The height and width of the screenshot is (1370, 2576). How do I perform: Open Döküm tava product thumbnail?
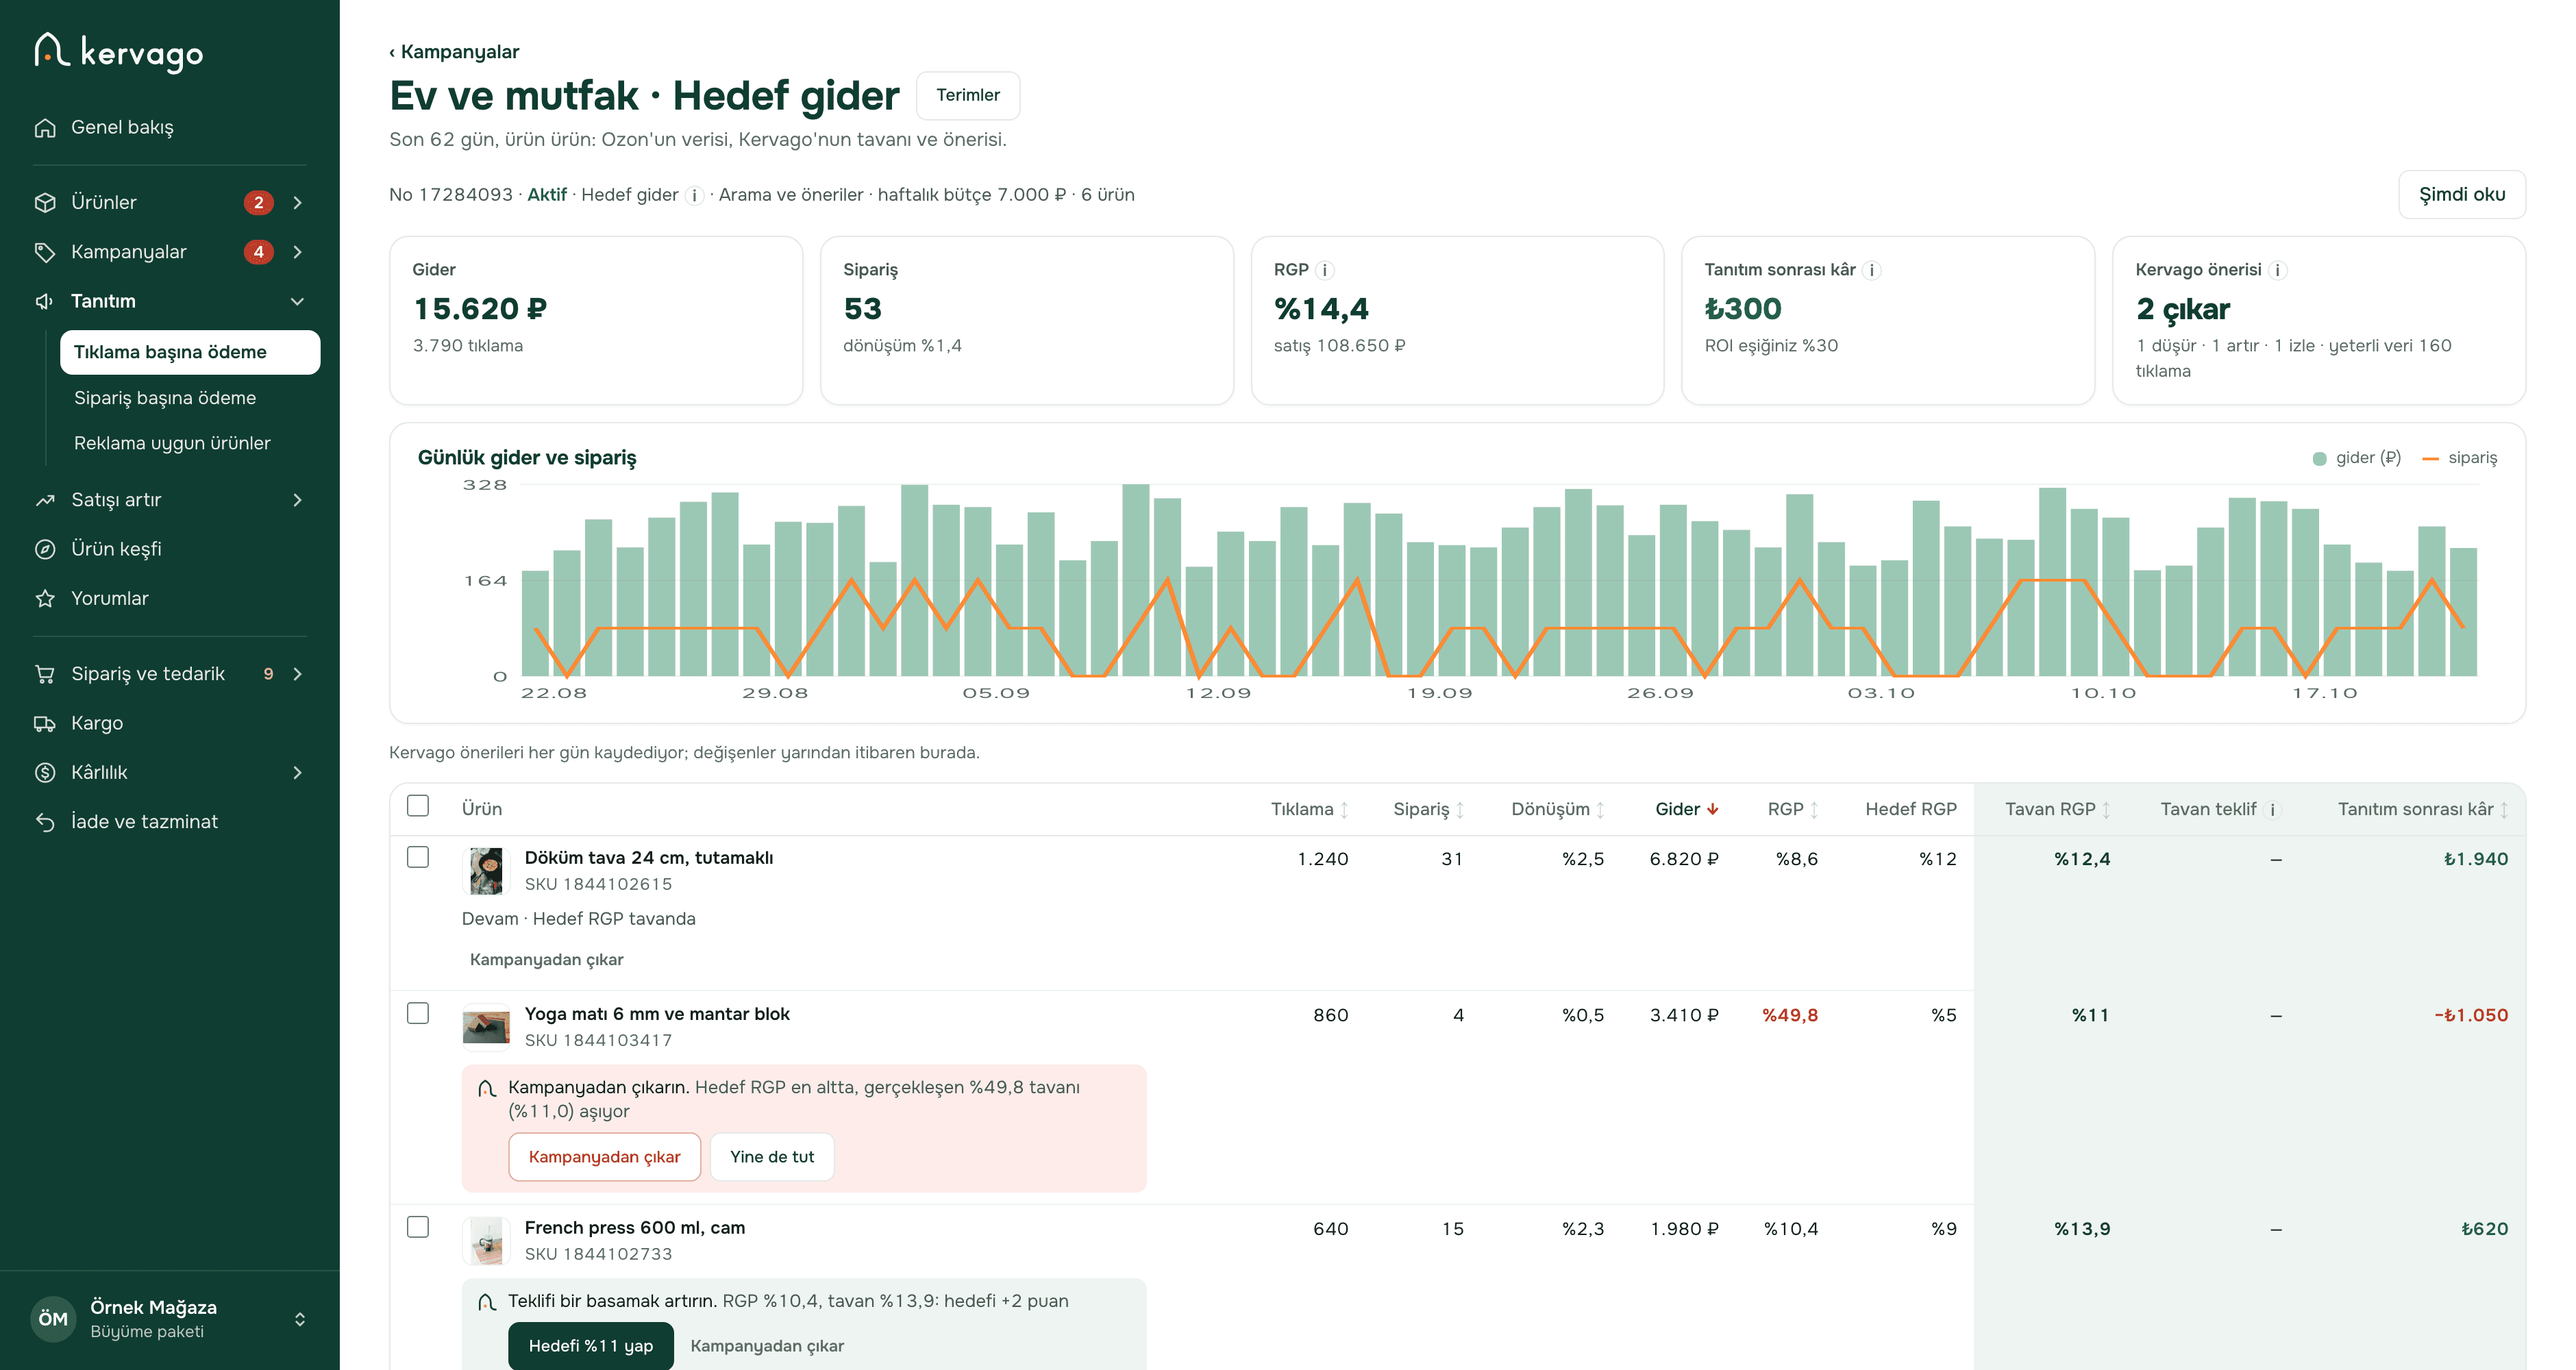tap(486, 871)
